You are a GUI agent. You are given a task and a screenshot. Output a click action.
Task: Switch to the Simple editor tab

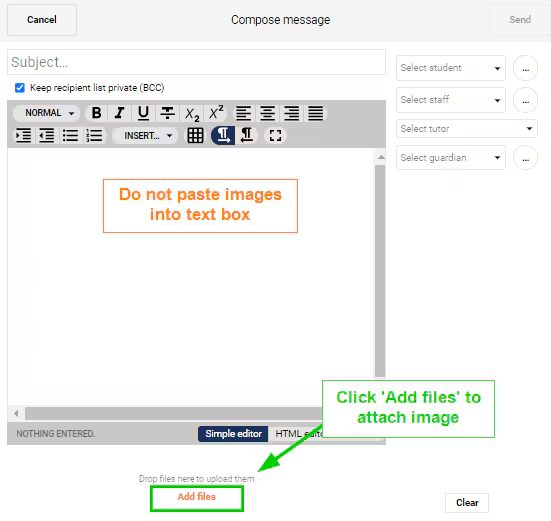tap(233, 434)
